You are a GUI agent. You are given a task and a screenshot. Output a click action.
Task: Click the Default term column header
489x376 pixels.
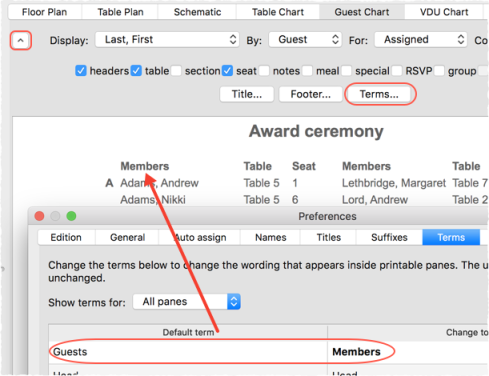point(188,332)
